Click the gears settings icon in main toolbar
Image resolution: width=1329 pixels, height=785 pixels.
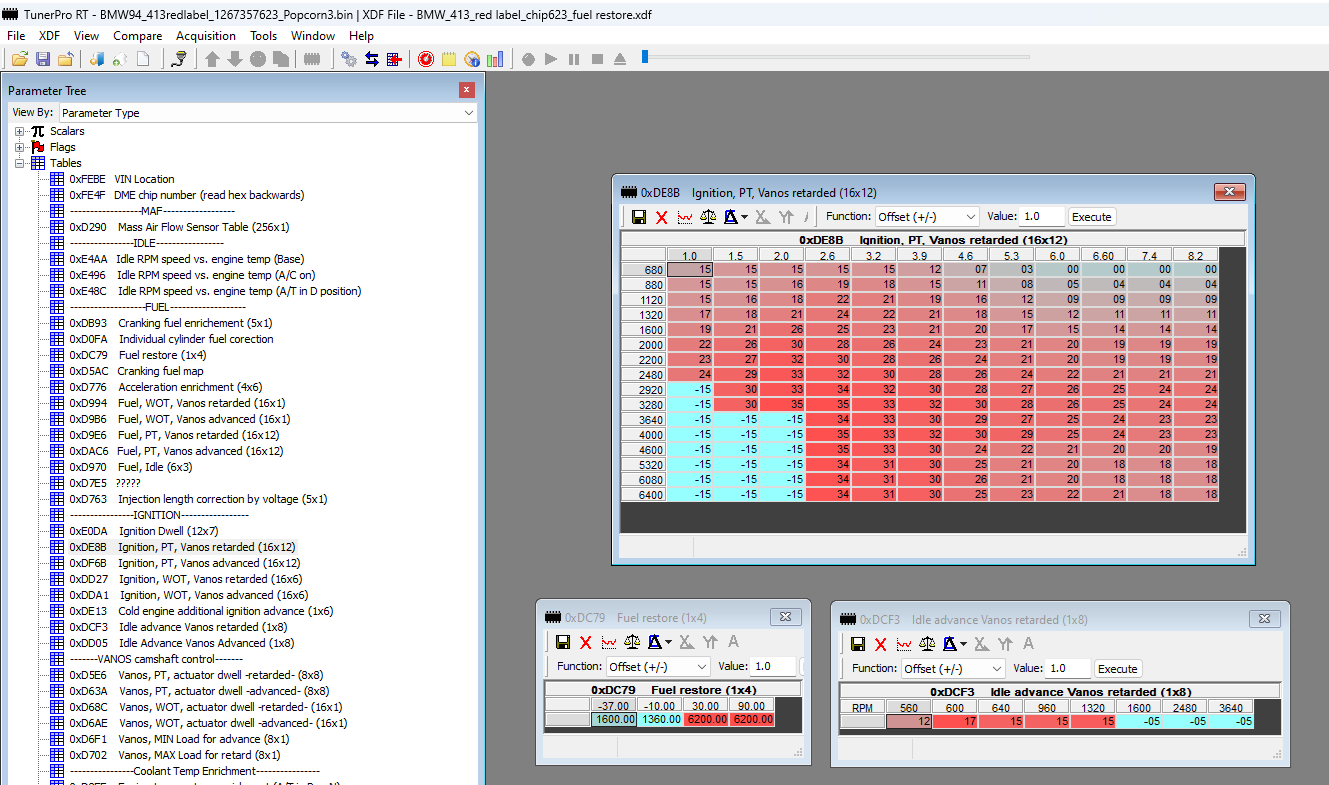coord(349,59)
